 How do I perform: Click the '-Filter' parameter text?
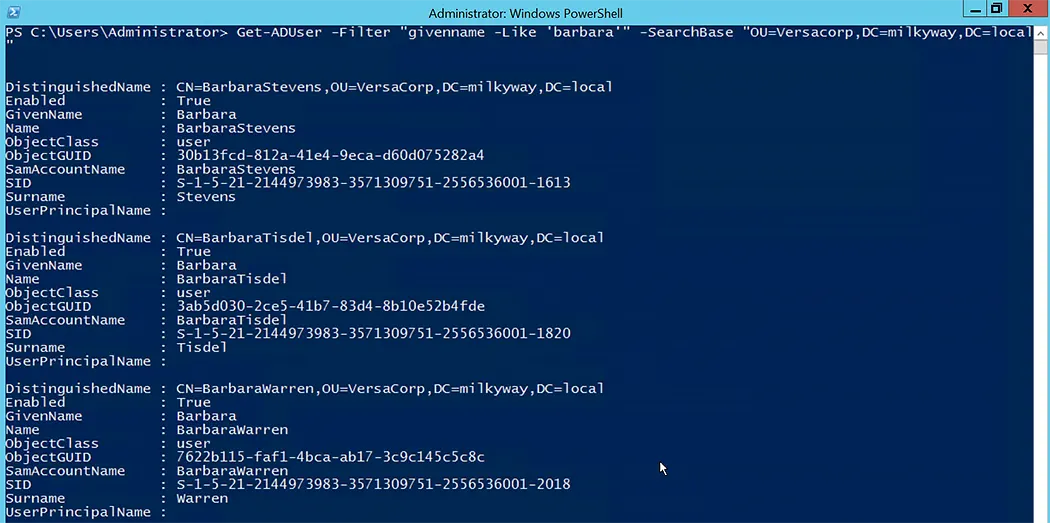point(360,33)
